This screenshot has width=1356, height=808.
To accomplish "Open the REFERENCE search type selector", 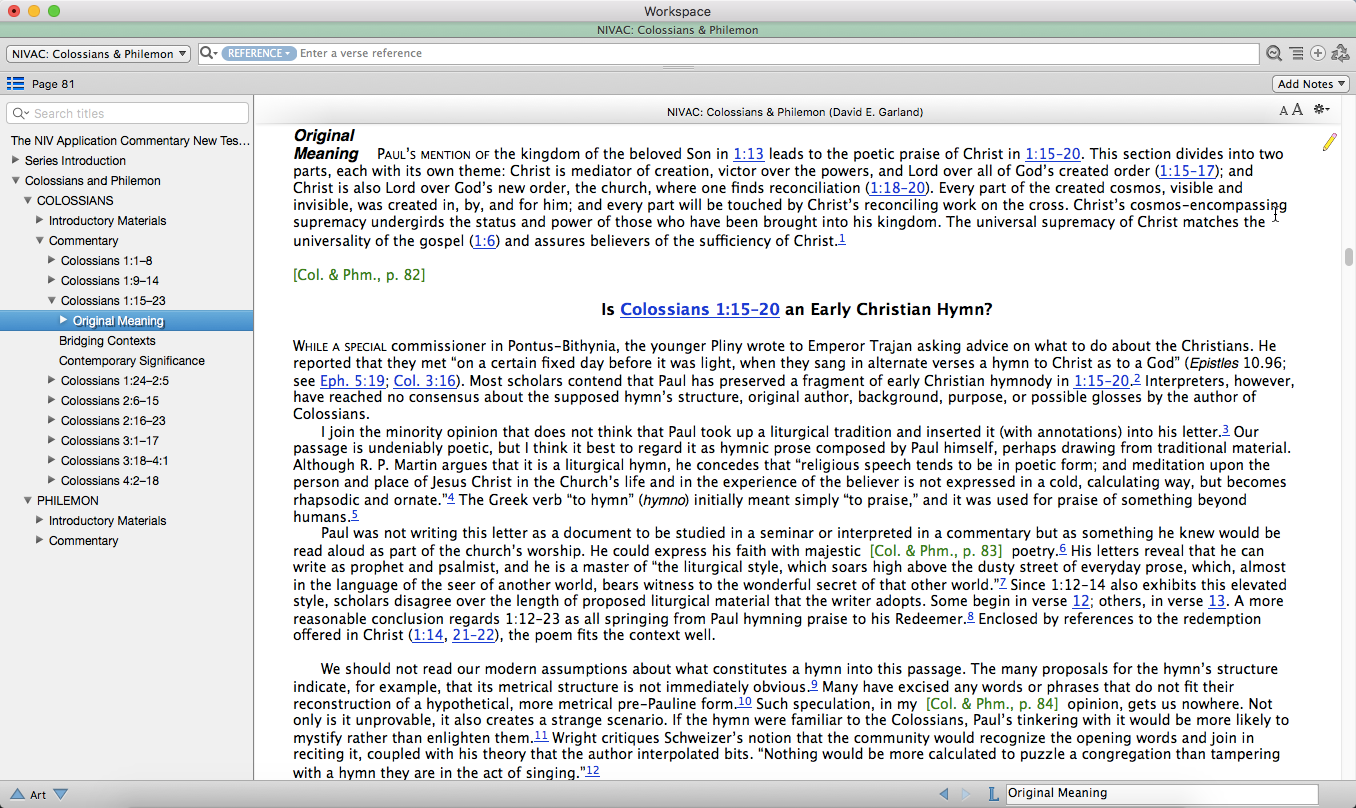I will [258, 53].
